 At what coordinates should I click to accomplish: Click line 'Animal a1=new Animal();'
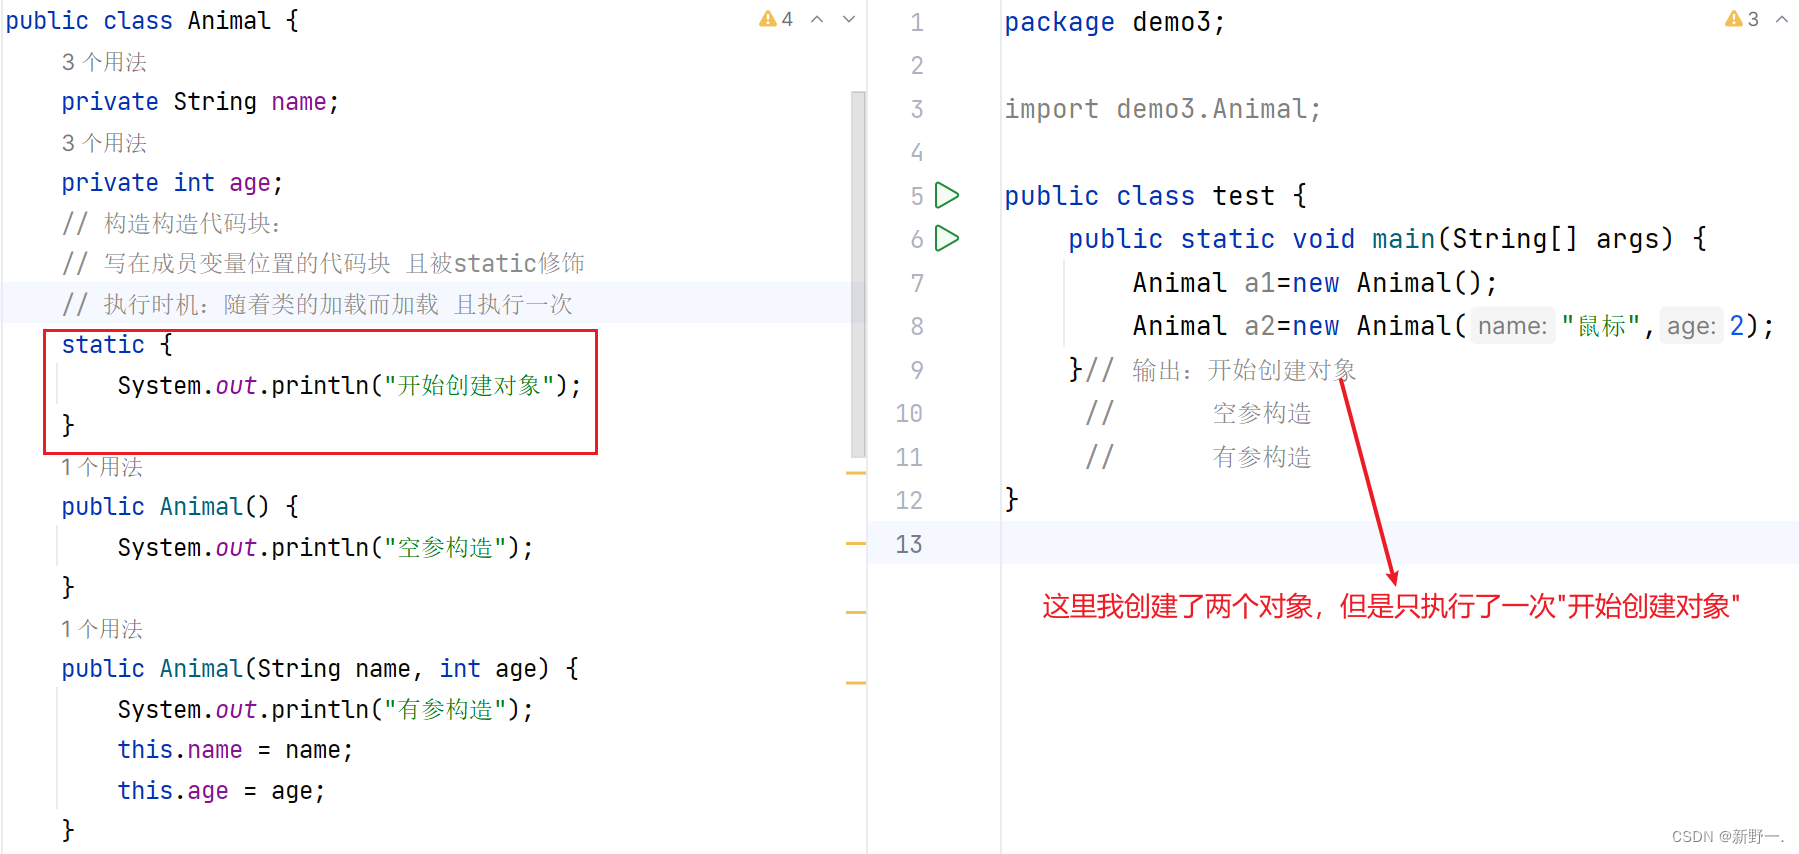(x=1314, y=283)
